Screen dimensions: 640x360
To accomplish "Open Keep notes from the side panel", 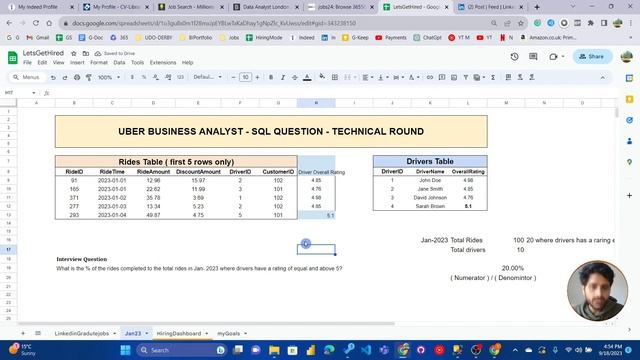I will point(629,99).
